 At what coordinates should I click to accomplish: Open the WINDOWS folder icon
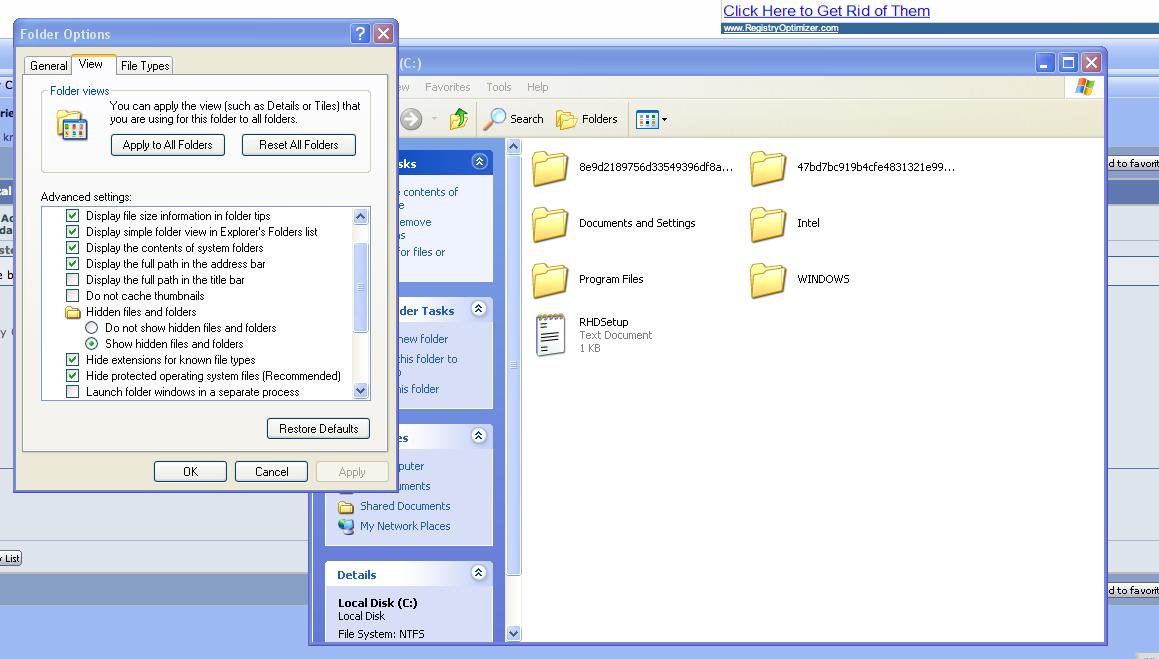tap(768, 280)
